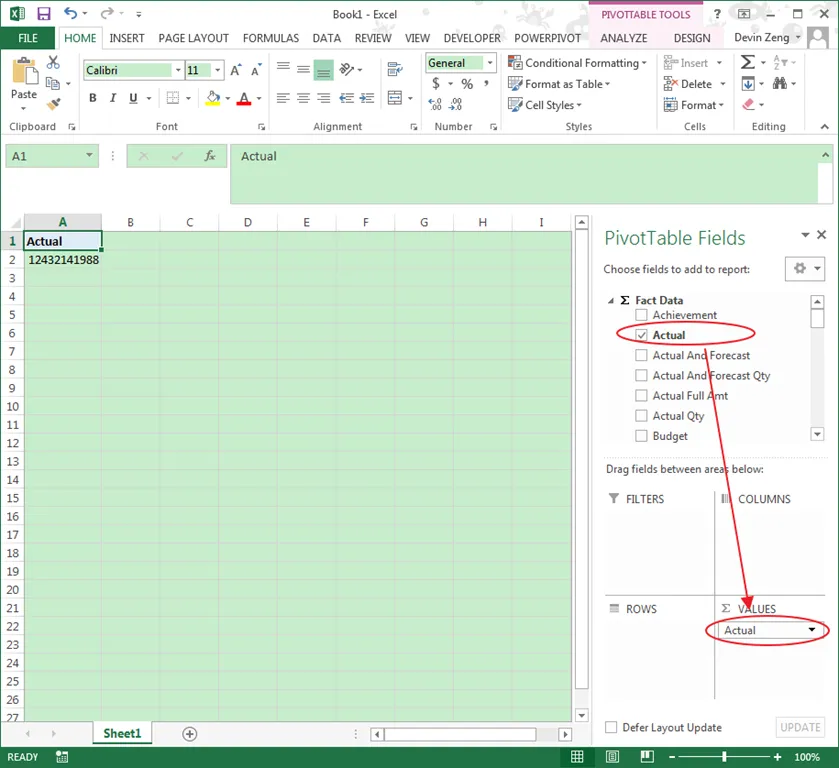Image resolution: width=839 pixels, height=768 pixels.
Task: Switch to the FORMULAS tab
Action: [x=271, y=38]
